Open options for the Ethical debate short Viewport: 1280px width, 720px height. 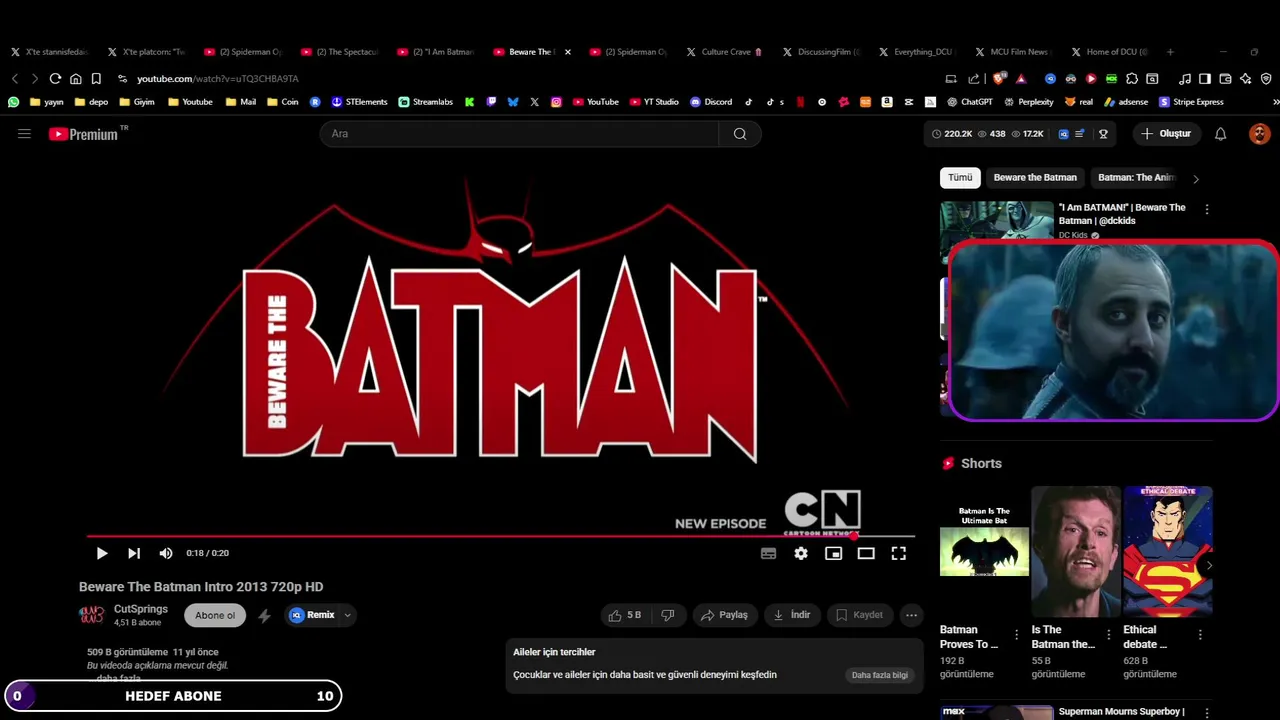coord(1200,634)
